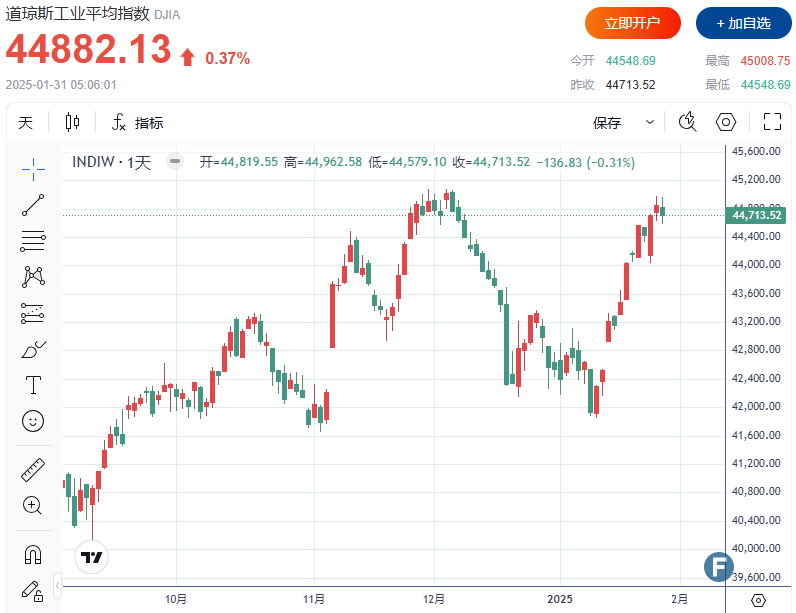Open the emoji icons tool
The height and width of the screenshot is (613, 796).
click(33, 421)
